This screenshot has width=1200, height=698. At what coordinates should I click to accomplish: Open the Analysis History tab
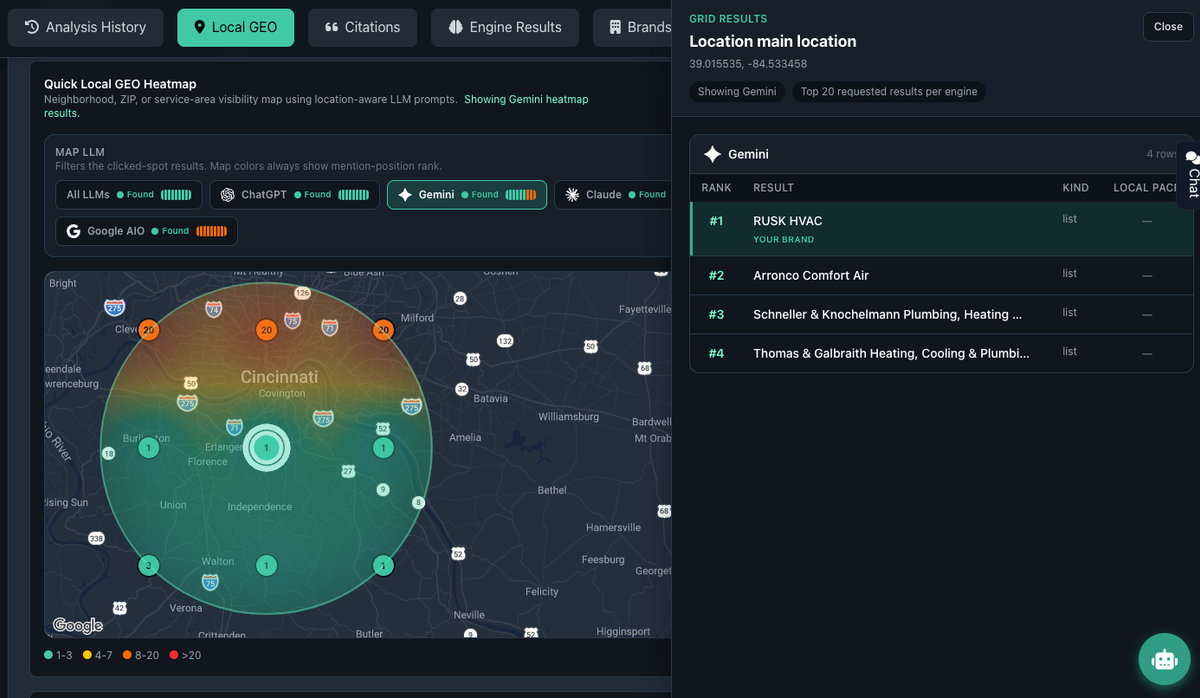pos(85,27)
